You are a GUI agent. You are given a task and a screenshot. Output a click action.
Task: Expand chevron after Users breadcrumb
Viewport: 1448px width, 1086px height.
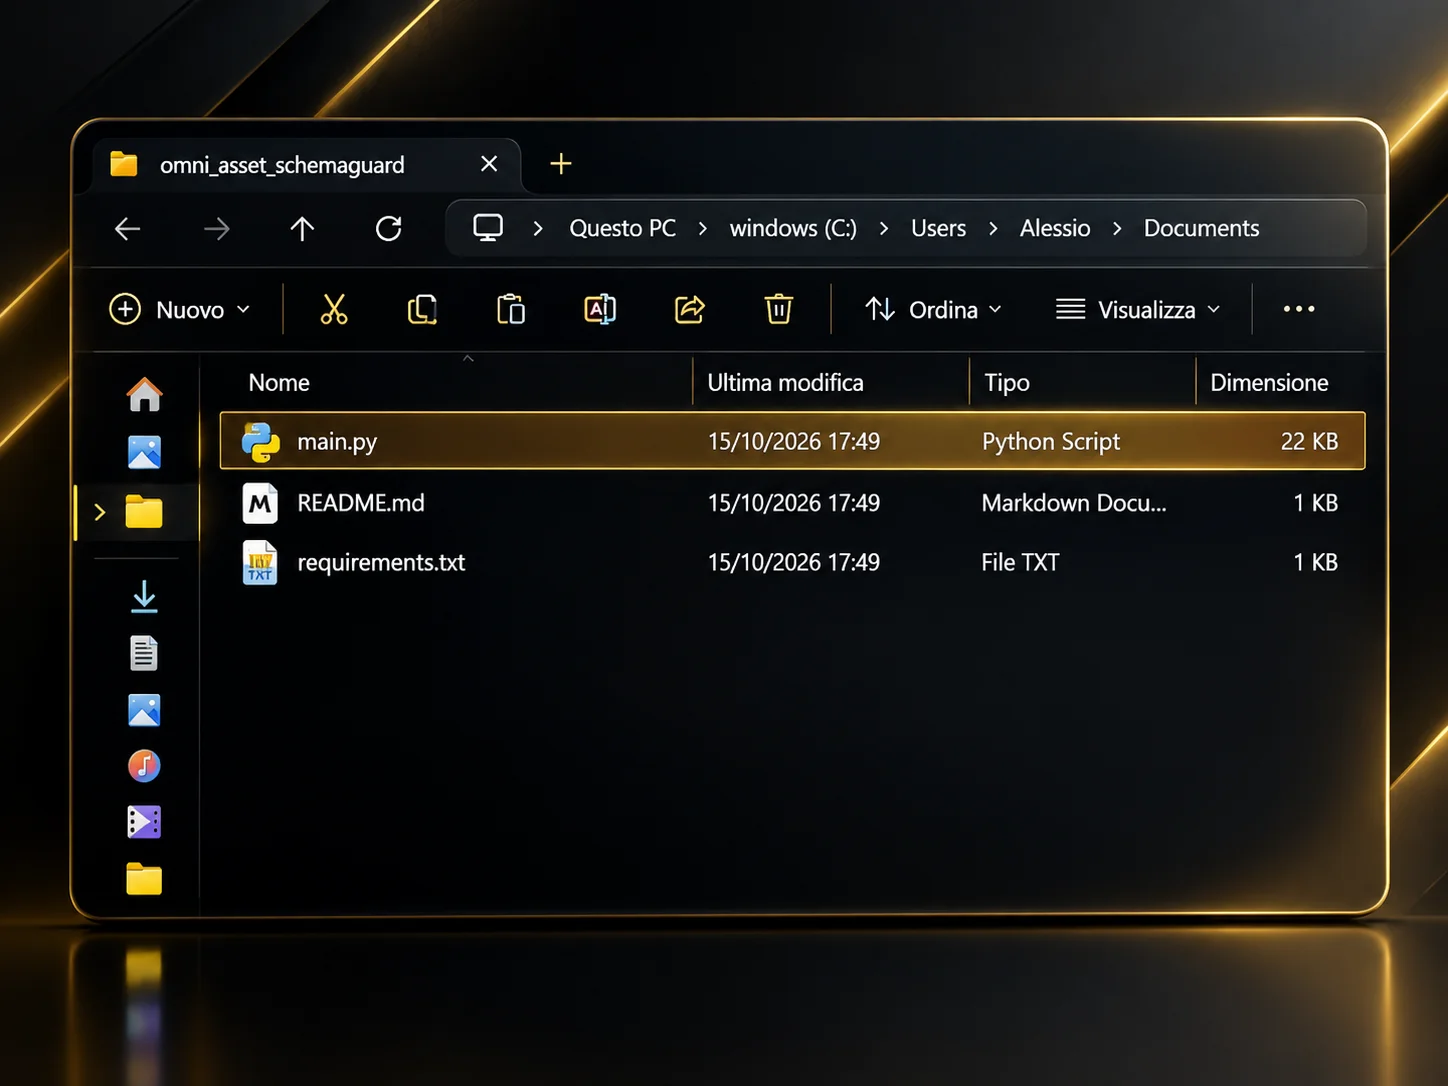click(x=993, y=229)
